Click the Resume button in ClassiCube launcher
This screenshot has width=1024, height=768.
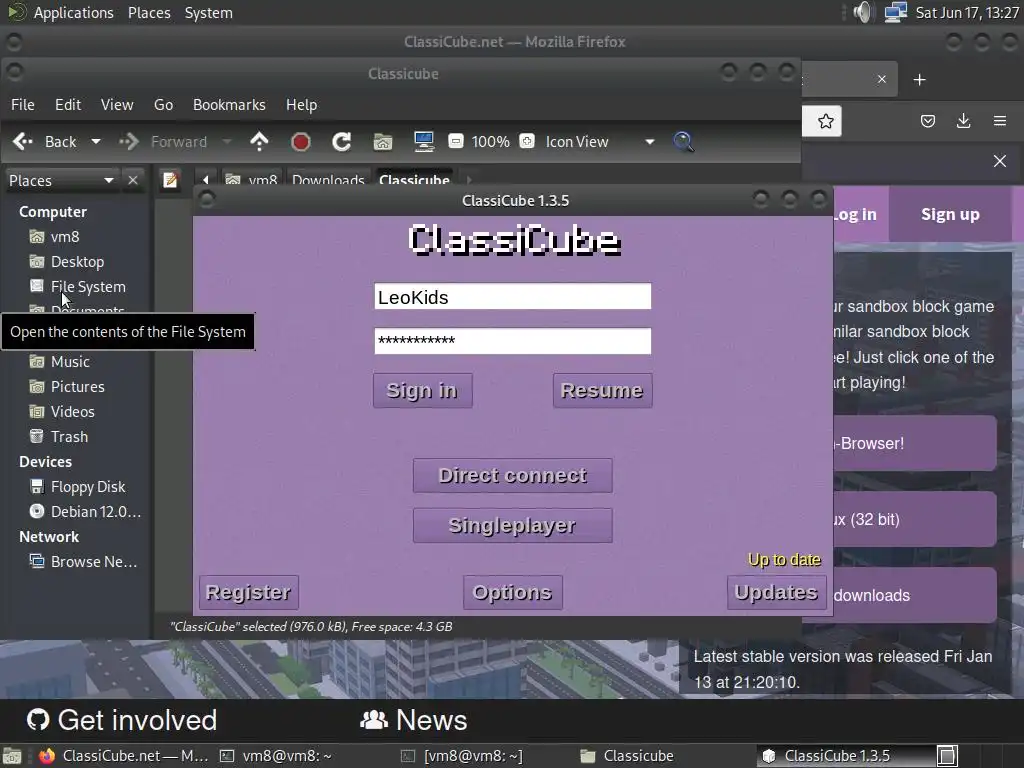click(602, 391)
